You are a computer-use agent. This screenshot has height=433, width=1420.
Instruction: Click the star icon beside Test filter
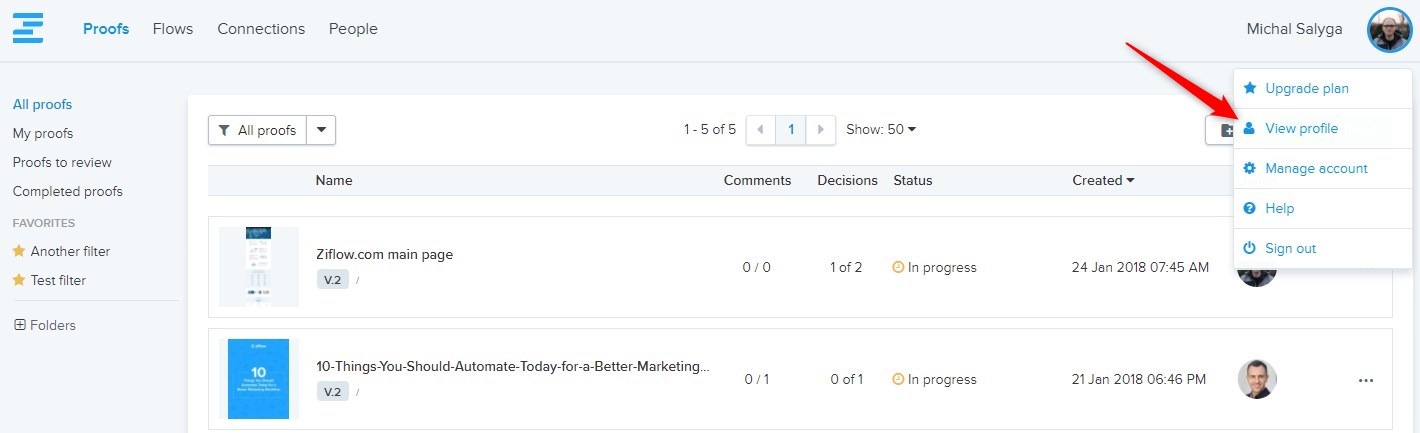18,280
